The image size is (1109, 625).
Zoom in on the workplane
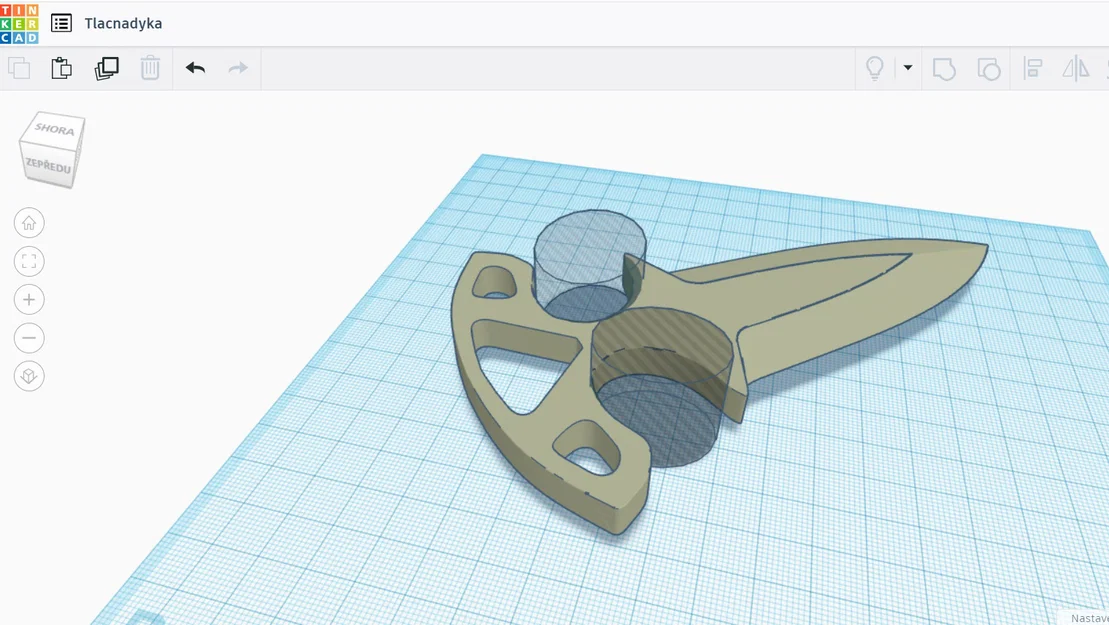click(29, 299)
